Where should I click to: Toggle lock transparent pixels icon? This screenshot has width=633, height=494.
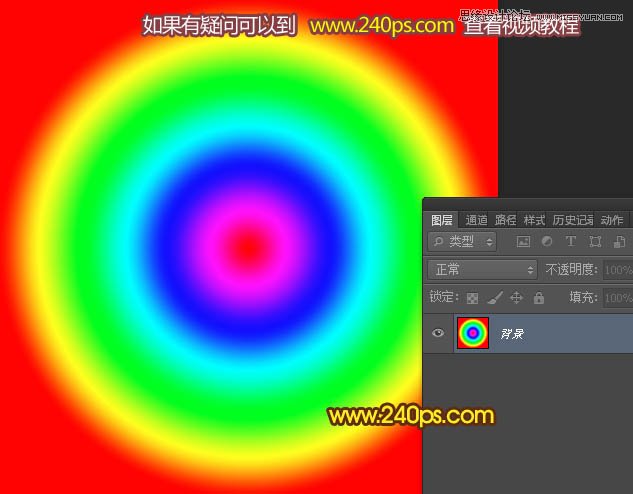(x=472, y=298)
